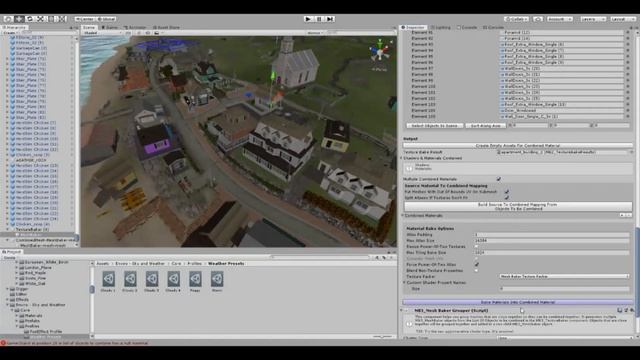
Task: Expand the Enviro - Sky and Weather folder
Action: [x=7, y=305]
